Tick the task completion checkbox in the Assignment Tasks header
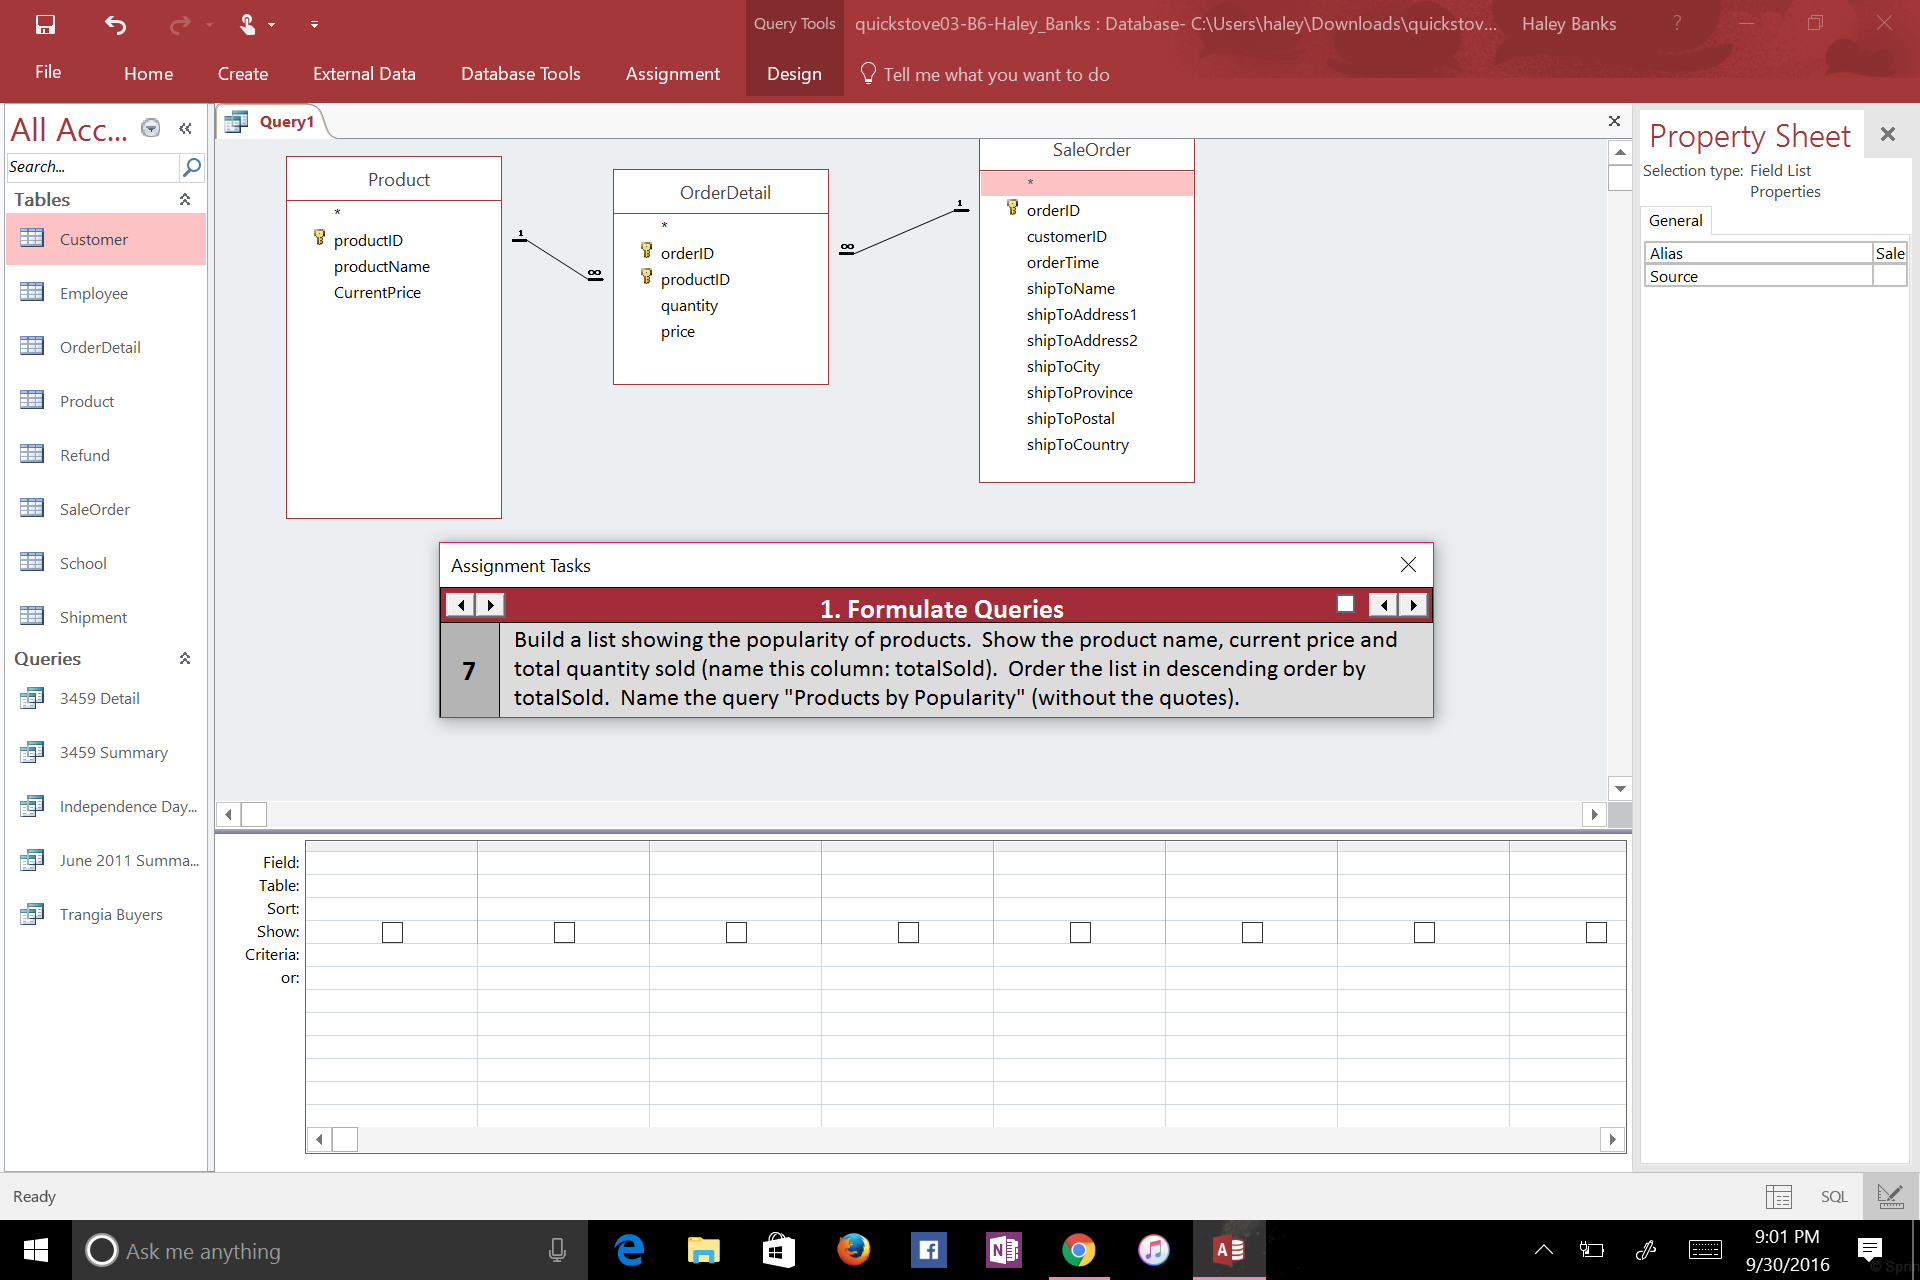 tap(1345, 604)
